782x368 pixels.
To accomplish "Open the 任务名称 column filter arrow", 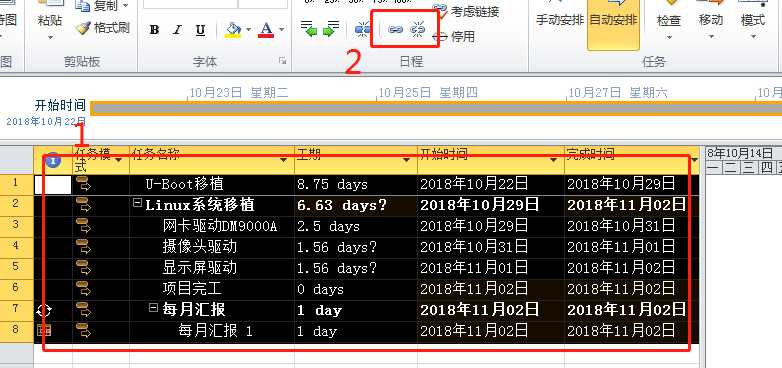I will tap(284, 160).
